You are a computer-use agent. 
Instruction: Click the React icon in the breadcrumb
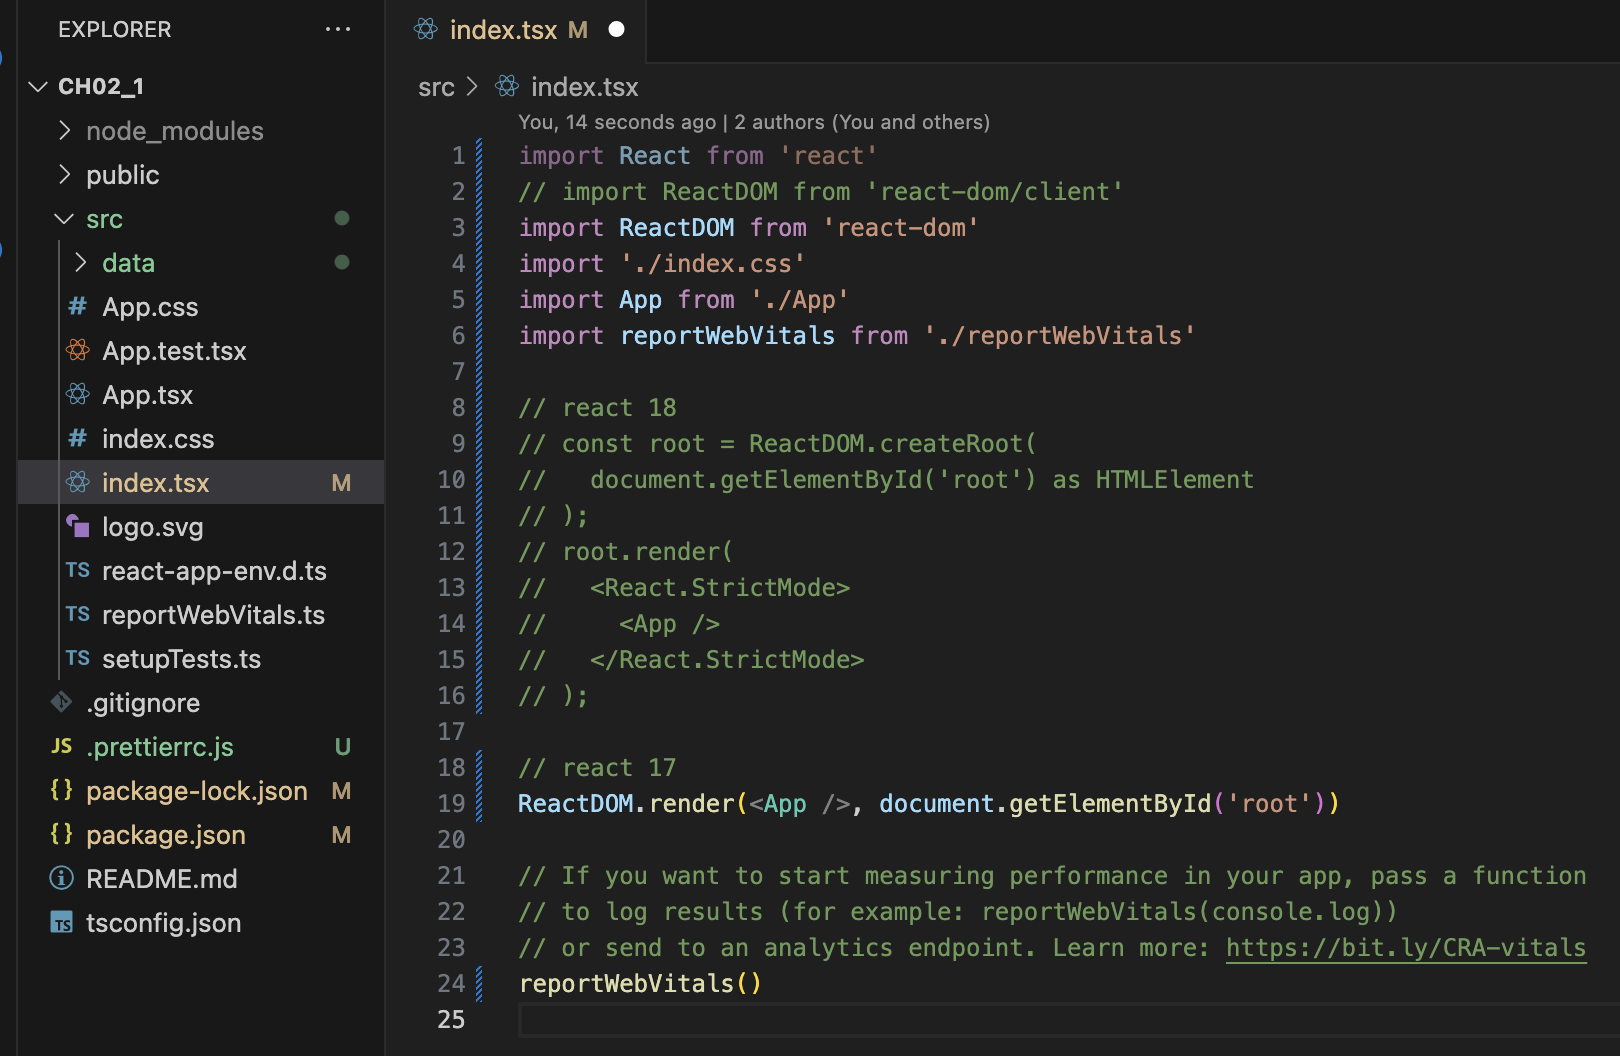click(507, 87)
